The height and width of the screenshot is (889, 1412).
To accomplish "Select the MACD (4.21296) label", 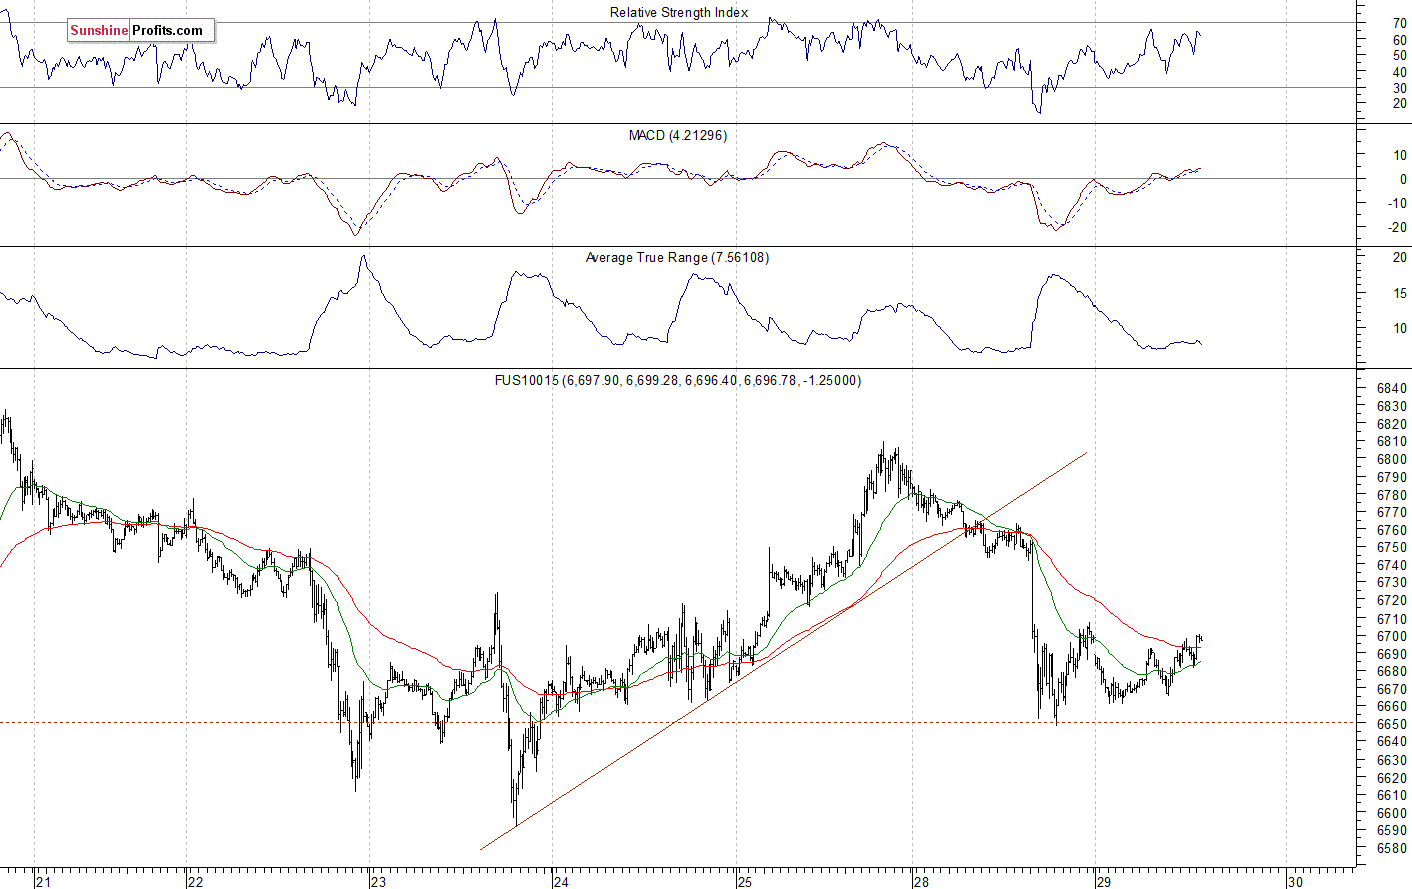I will click(678, 135).
